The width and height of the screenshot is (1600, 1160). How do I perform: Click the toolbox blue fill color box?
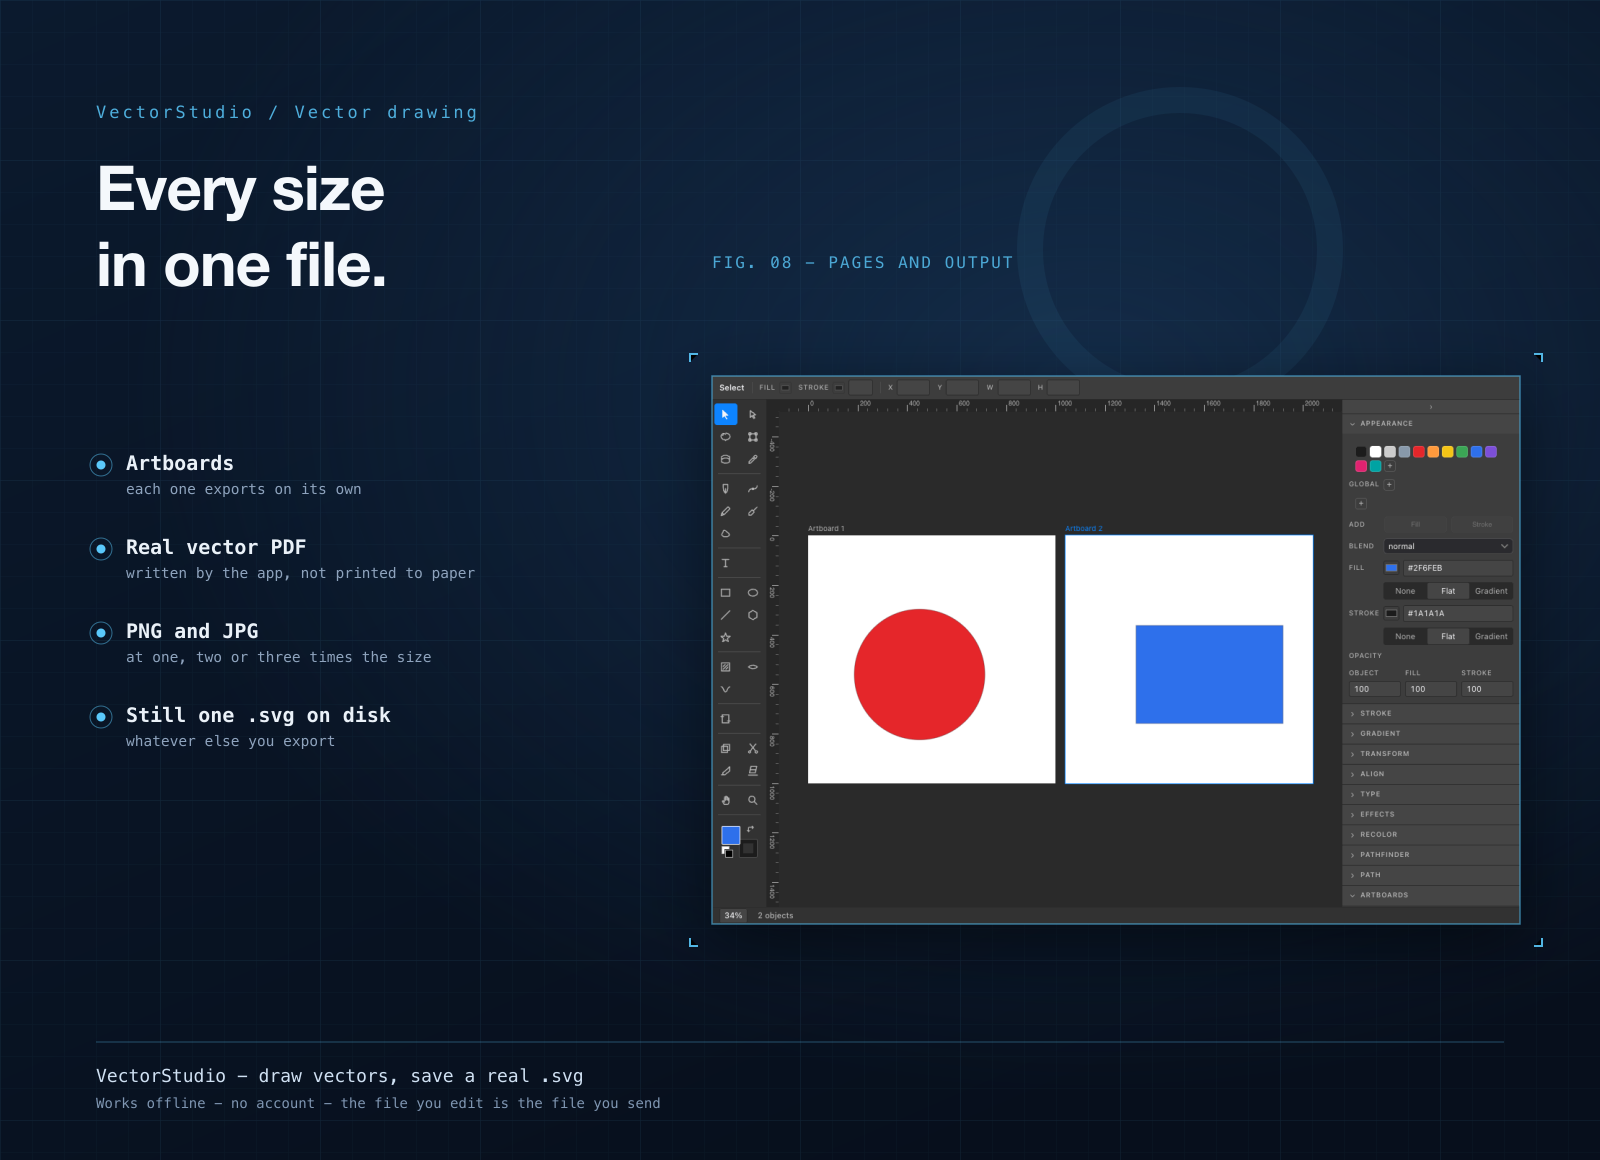pyautogui.click(x=731, y=835)
